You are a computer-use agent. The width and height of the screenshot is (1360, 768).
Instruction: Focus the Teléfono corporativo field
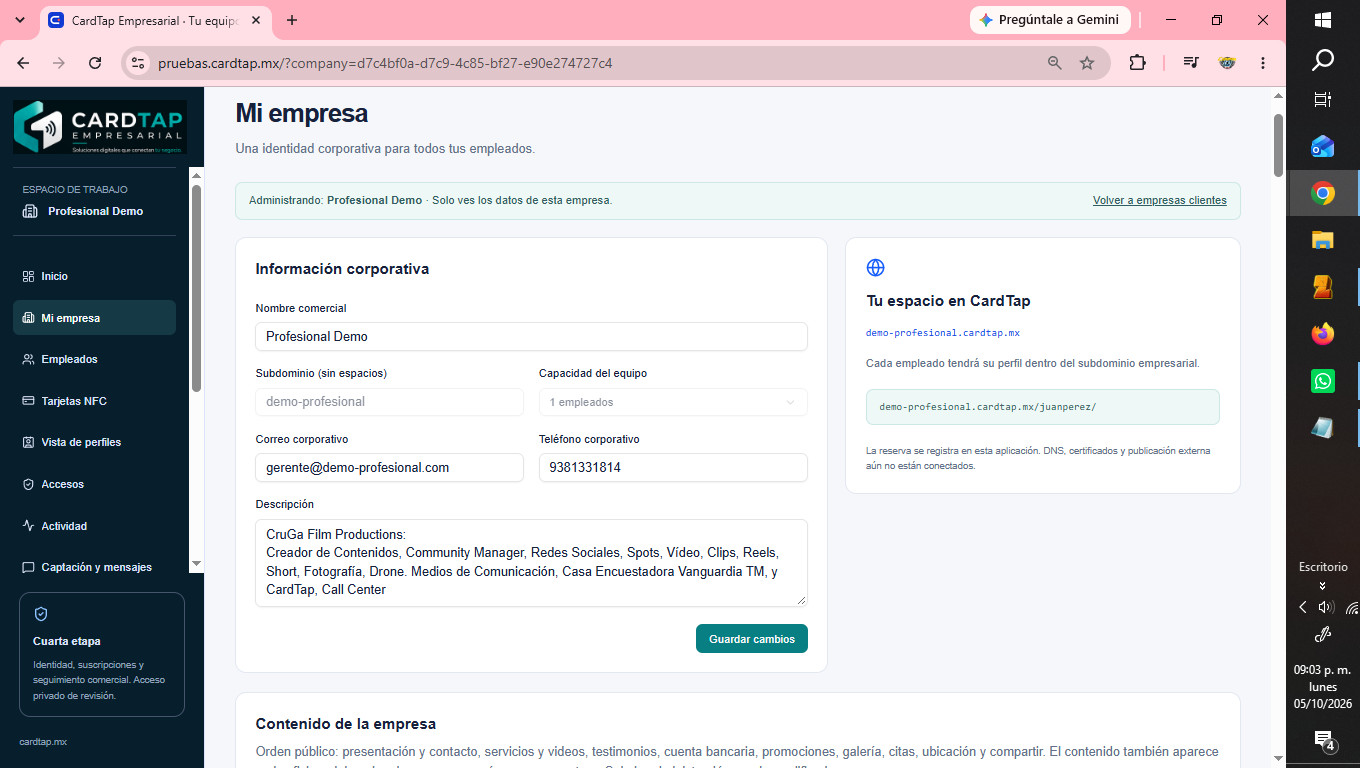pos(673,467)
